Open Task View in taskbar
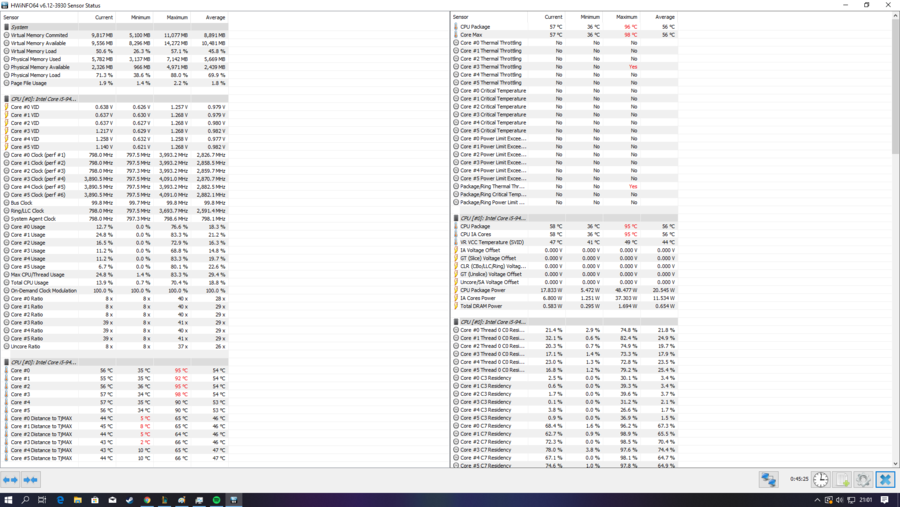The image size is (900, 507). [42, 500]
